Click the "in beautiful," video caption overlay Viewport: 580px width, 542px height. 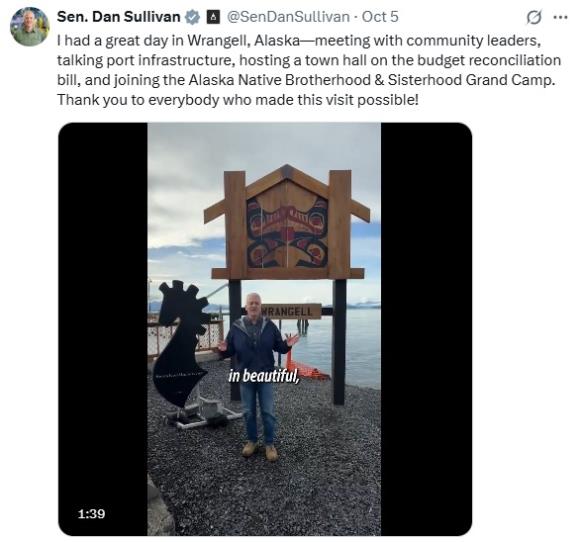click(264, 376)
